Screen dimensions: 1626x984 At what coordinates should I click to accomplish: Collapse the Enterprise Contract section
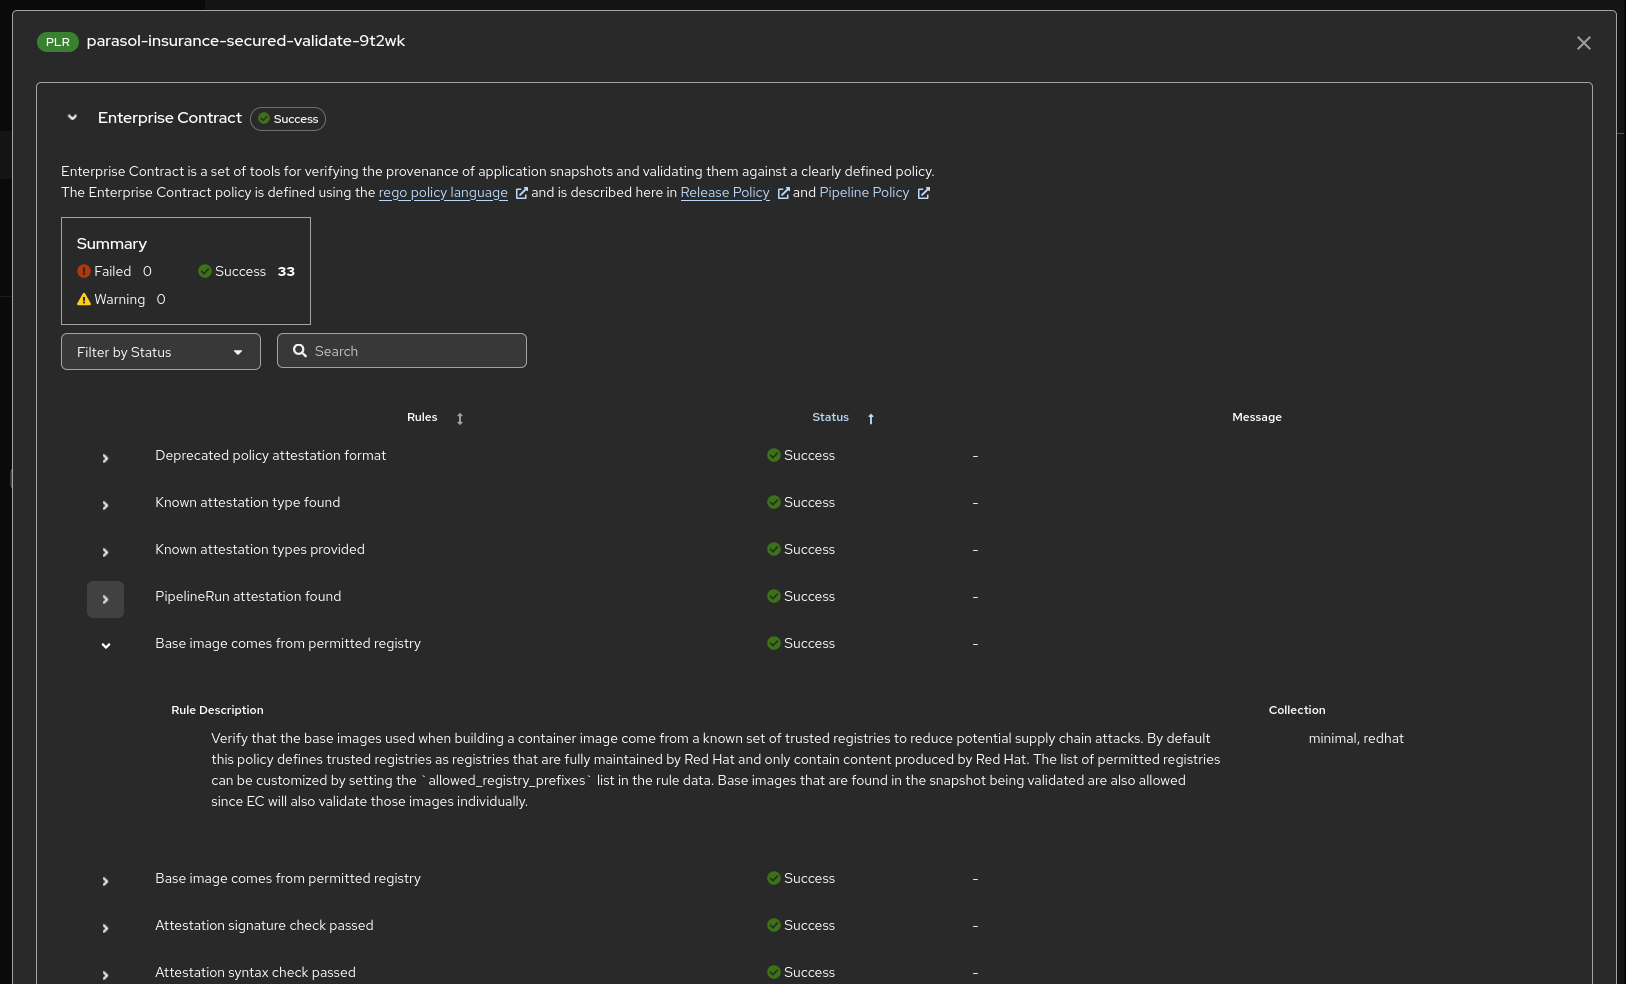(72, 118)
